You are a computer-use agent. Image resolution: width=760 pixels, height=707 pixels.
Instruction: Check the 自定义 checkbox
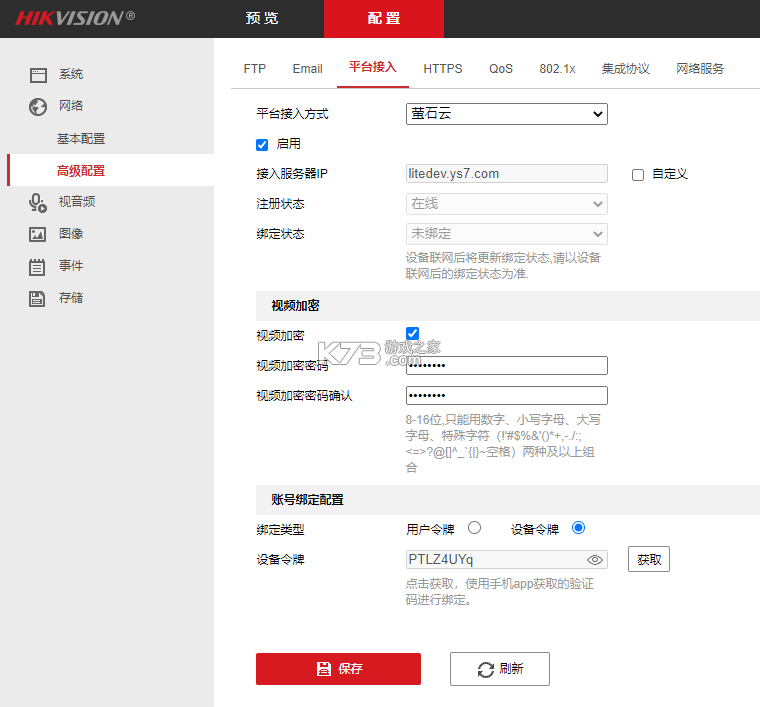click(638, 174)
